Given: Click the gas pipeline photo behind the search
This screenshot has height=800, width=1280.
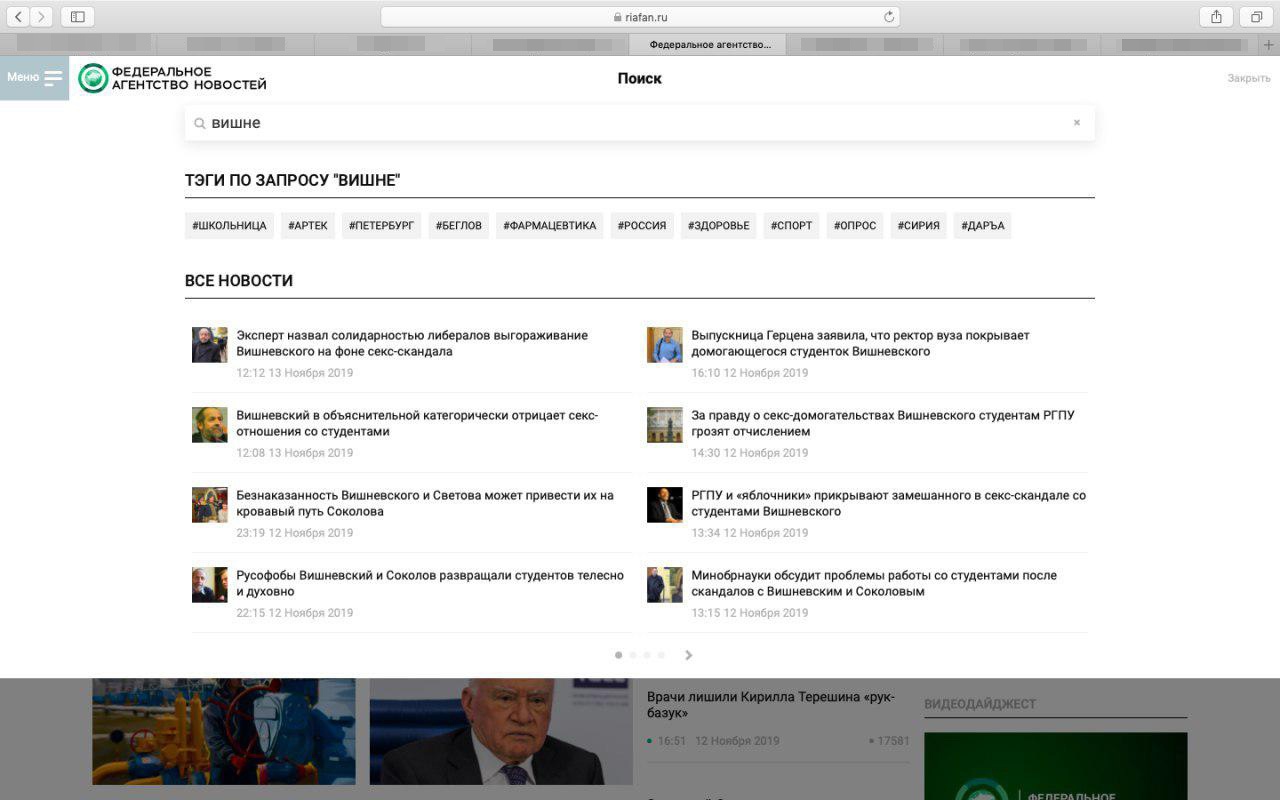Looking at the screenshot, I should click(224, 731).
